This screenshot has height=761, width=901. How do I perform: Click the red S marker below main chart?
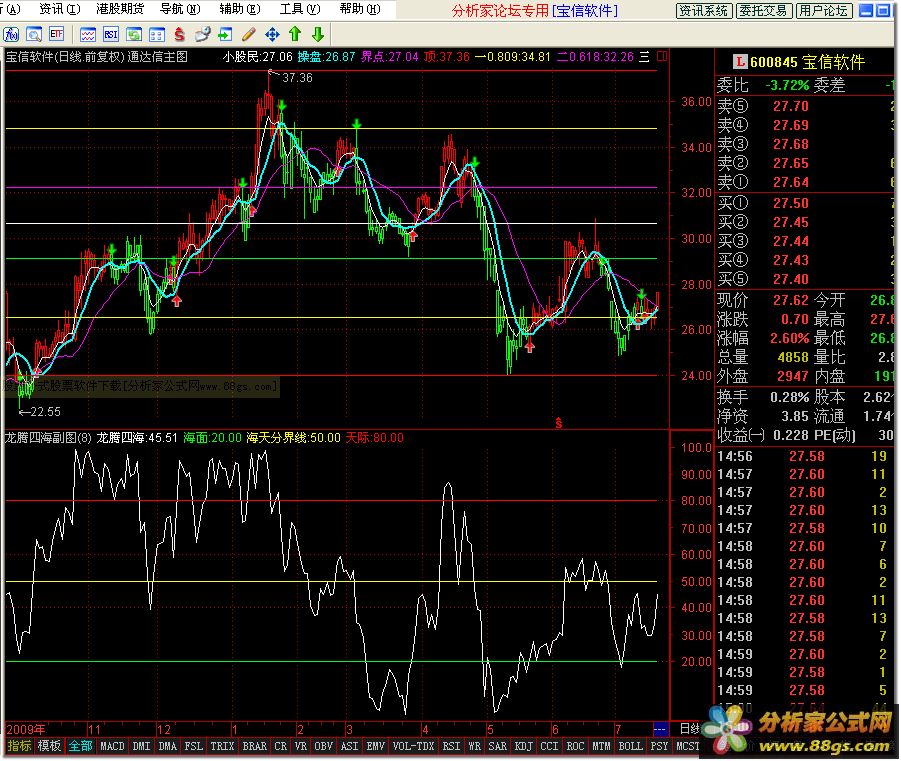[x=559, y=424]
